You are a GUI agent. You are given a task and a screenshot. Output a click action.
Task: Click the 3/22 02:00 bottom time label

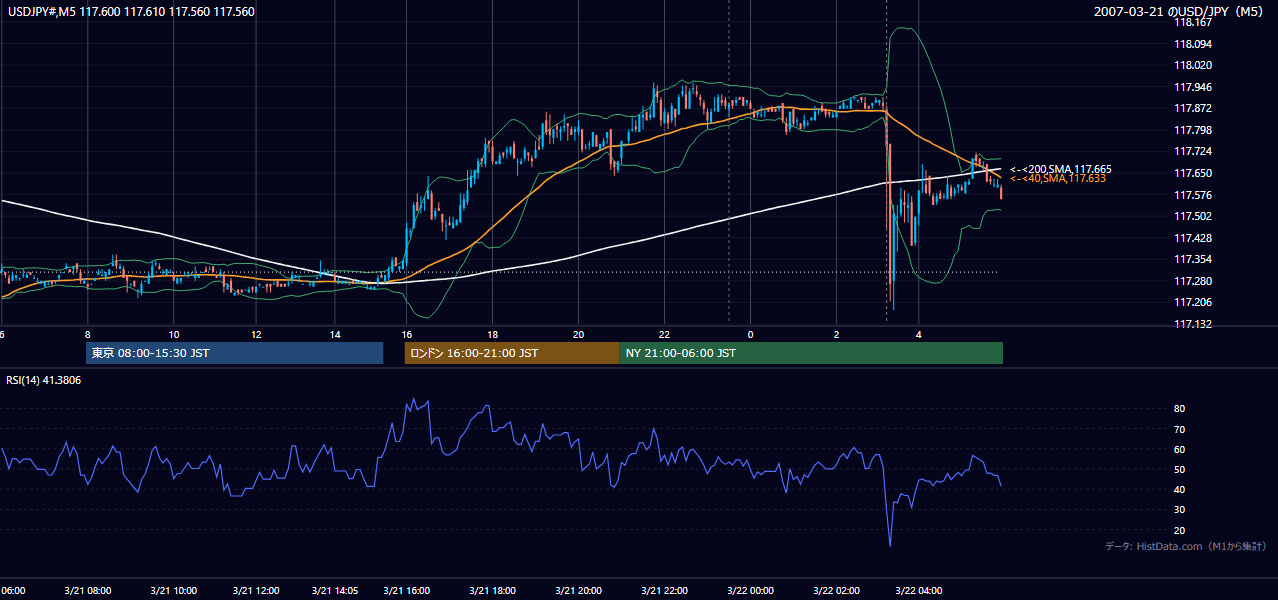point(836,591)
